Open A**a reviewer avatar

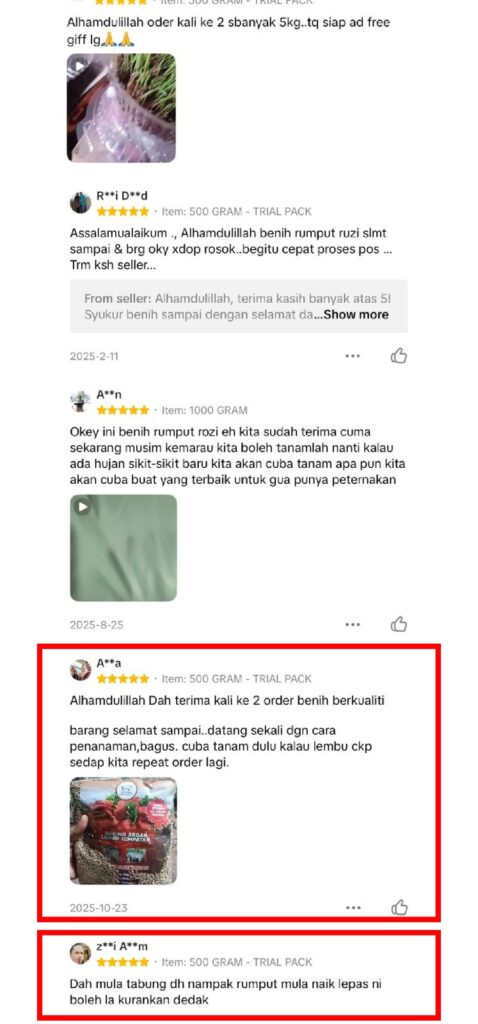point(80,669)
